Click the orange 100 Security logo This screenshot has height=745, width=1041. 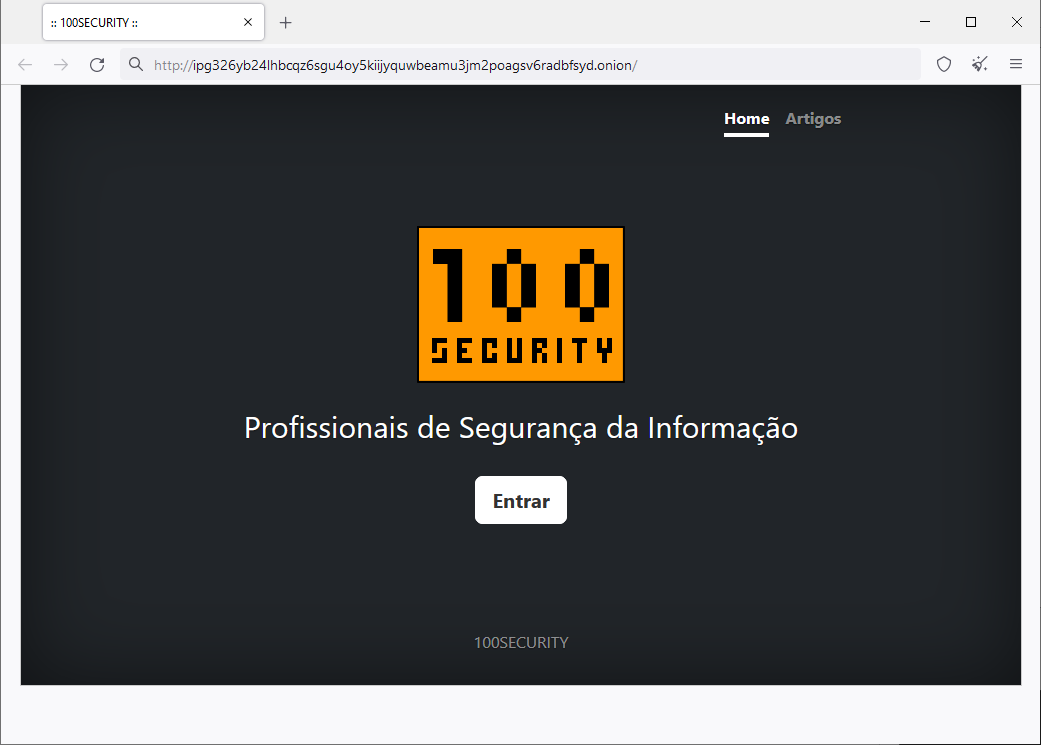coord(520,304)
